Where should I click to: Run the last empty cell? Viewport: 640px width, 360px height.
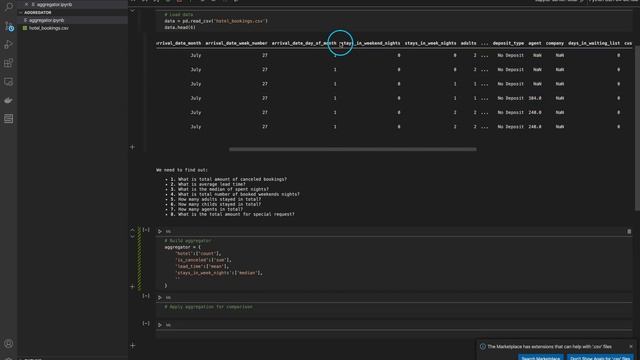tap(160, 325)
